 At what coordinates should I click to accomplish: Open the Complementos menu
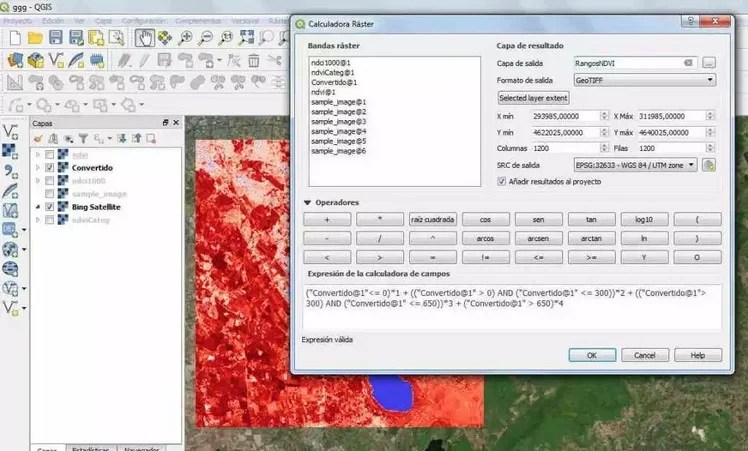[198, 21]
